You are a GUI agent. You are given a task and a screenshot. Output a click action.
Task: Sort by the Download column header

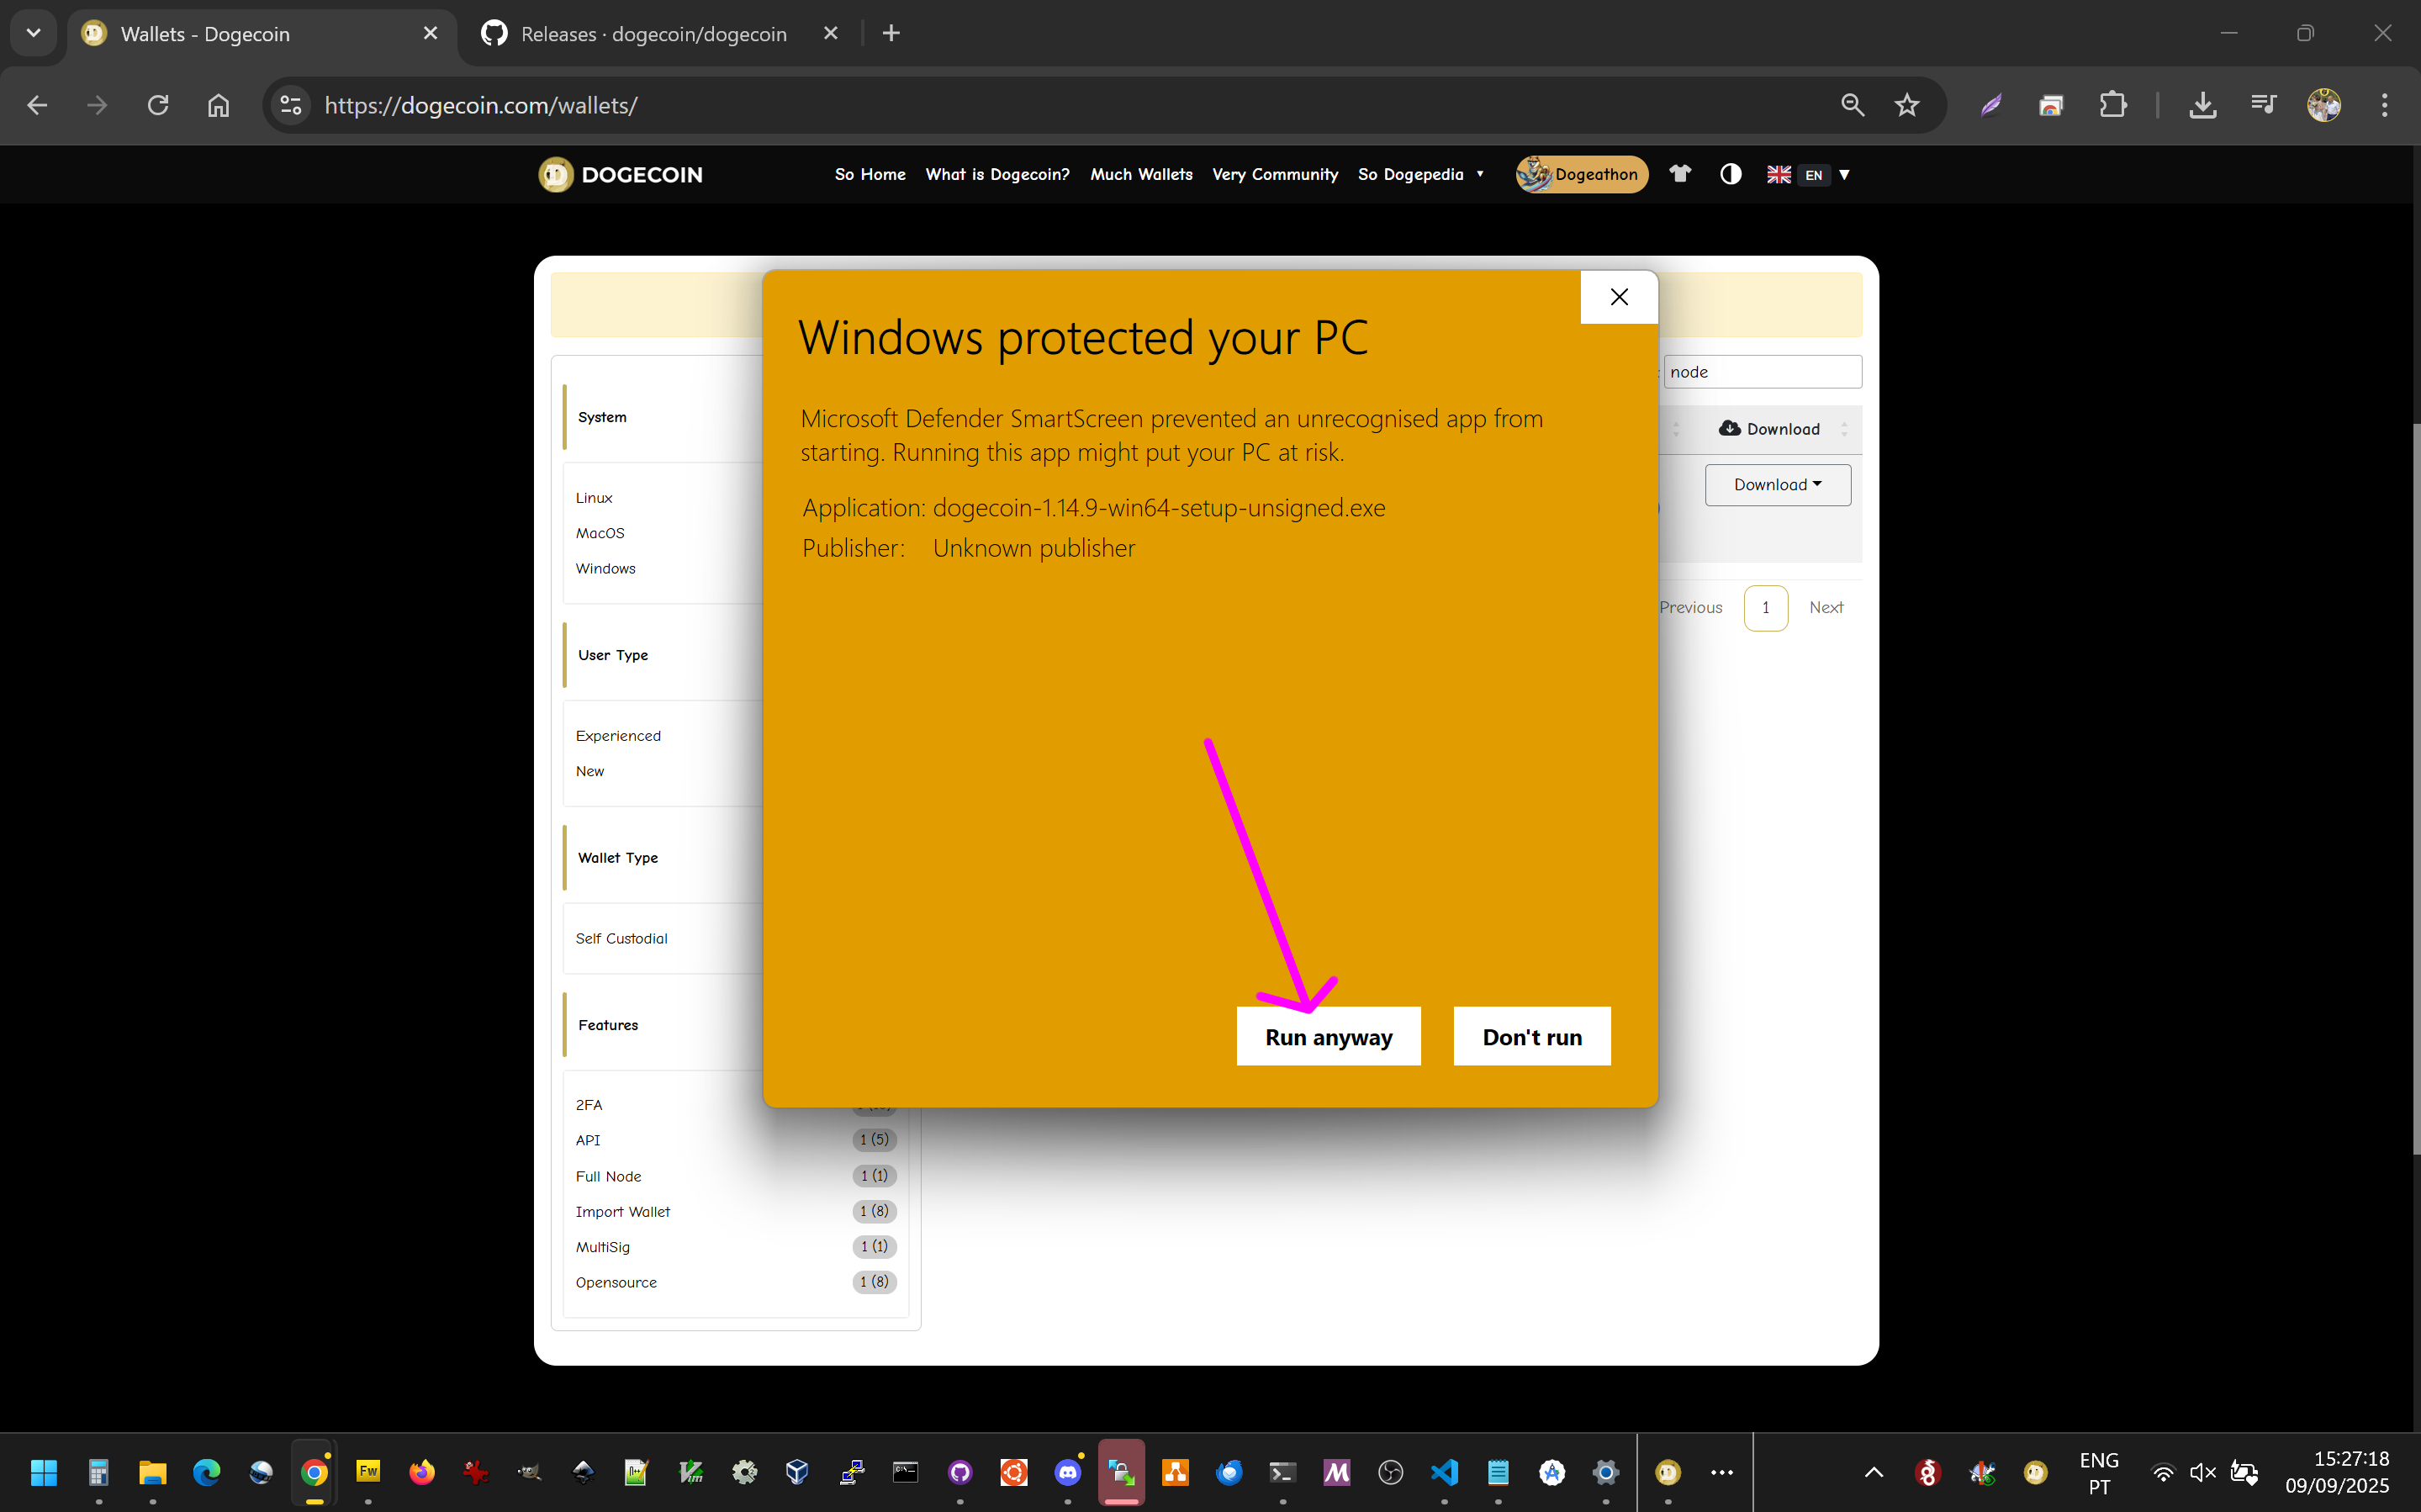pyautogui.click(x=1770, y=429)
